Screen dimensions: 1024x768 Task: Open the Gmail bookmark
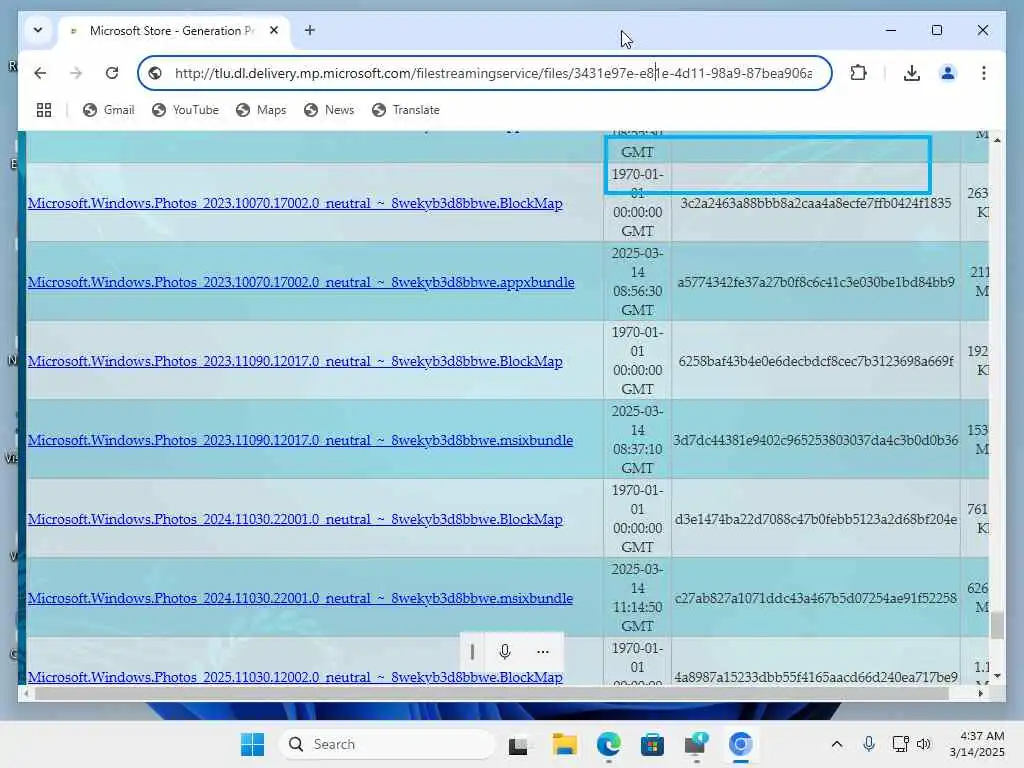pyautogui.click(x=108, y=110)
